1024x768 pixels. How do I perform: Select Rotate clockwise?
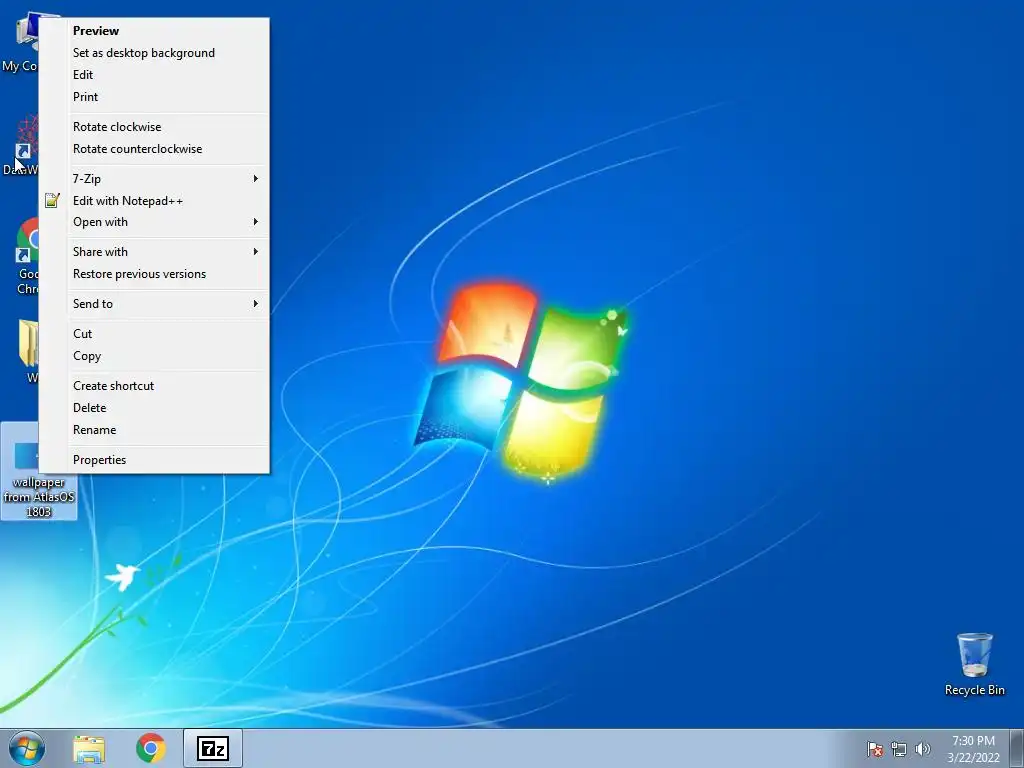(x=154, y=127)
